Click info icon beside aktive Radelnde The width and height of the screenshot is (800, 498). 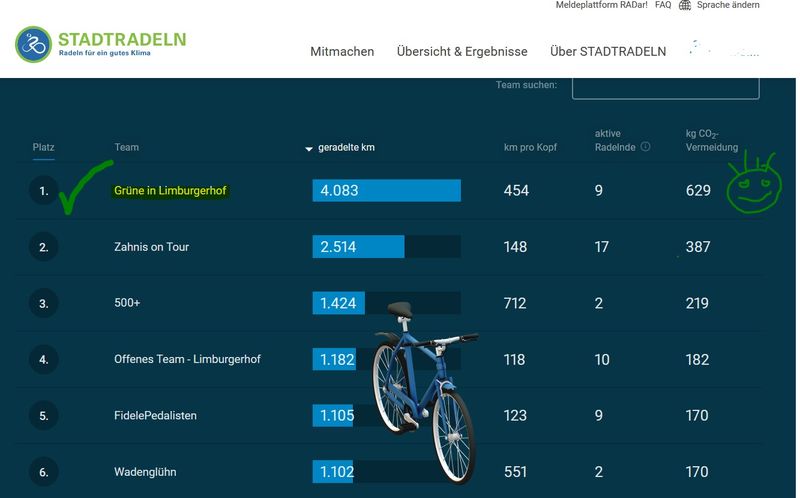point(645,147)
